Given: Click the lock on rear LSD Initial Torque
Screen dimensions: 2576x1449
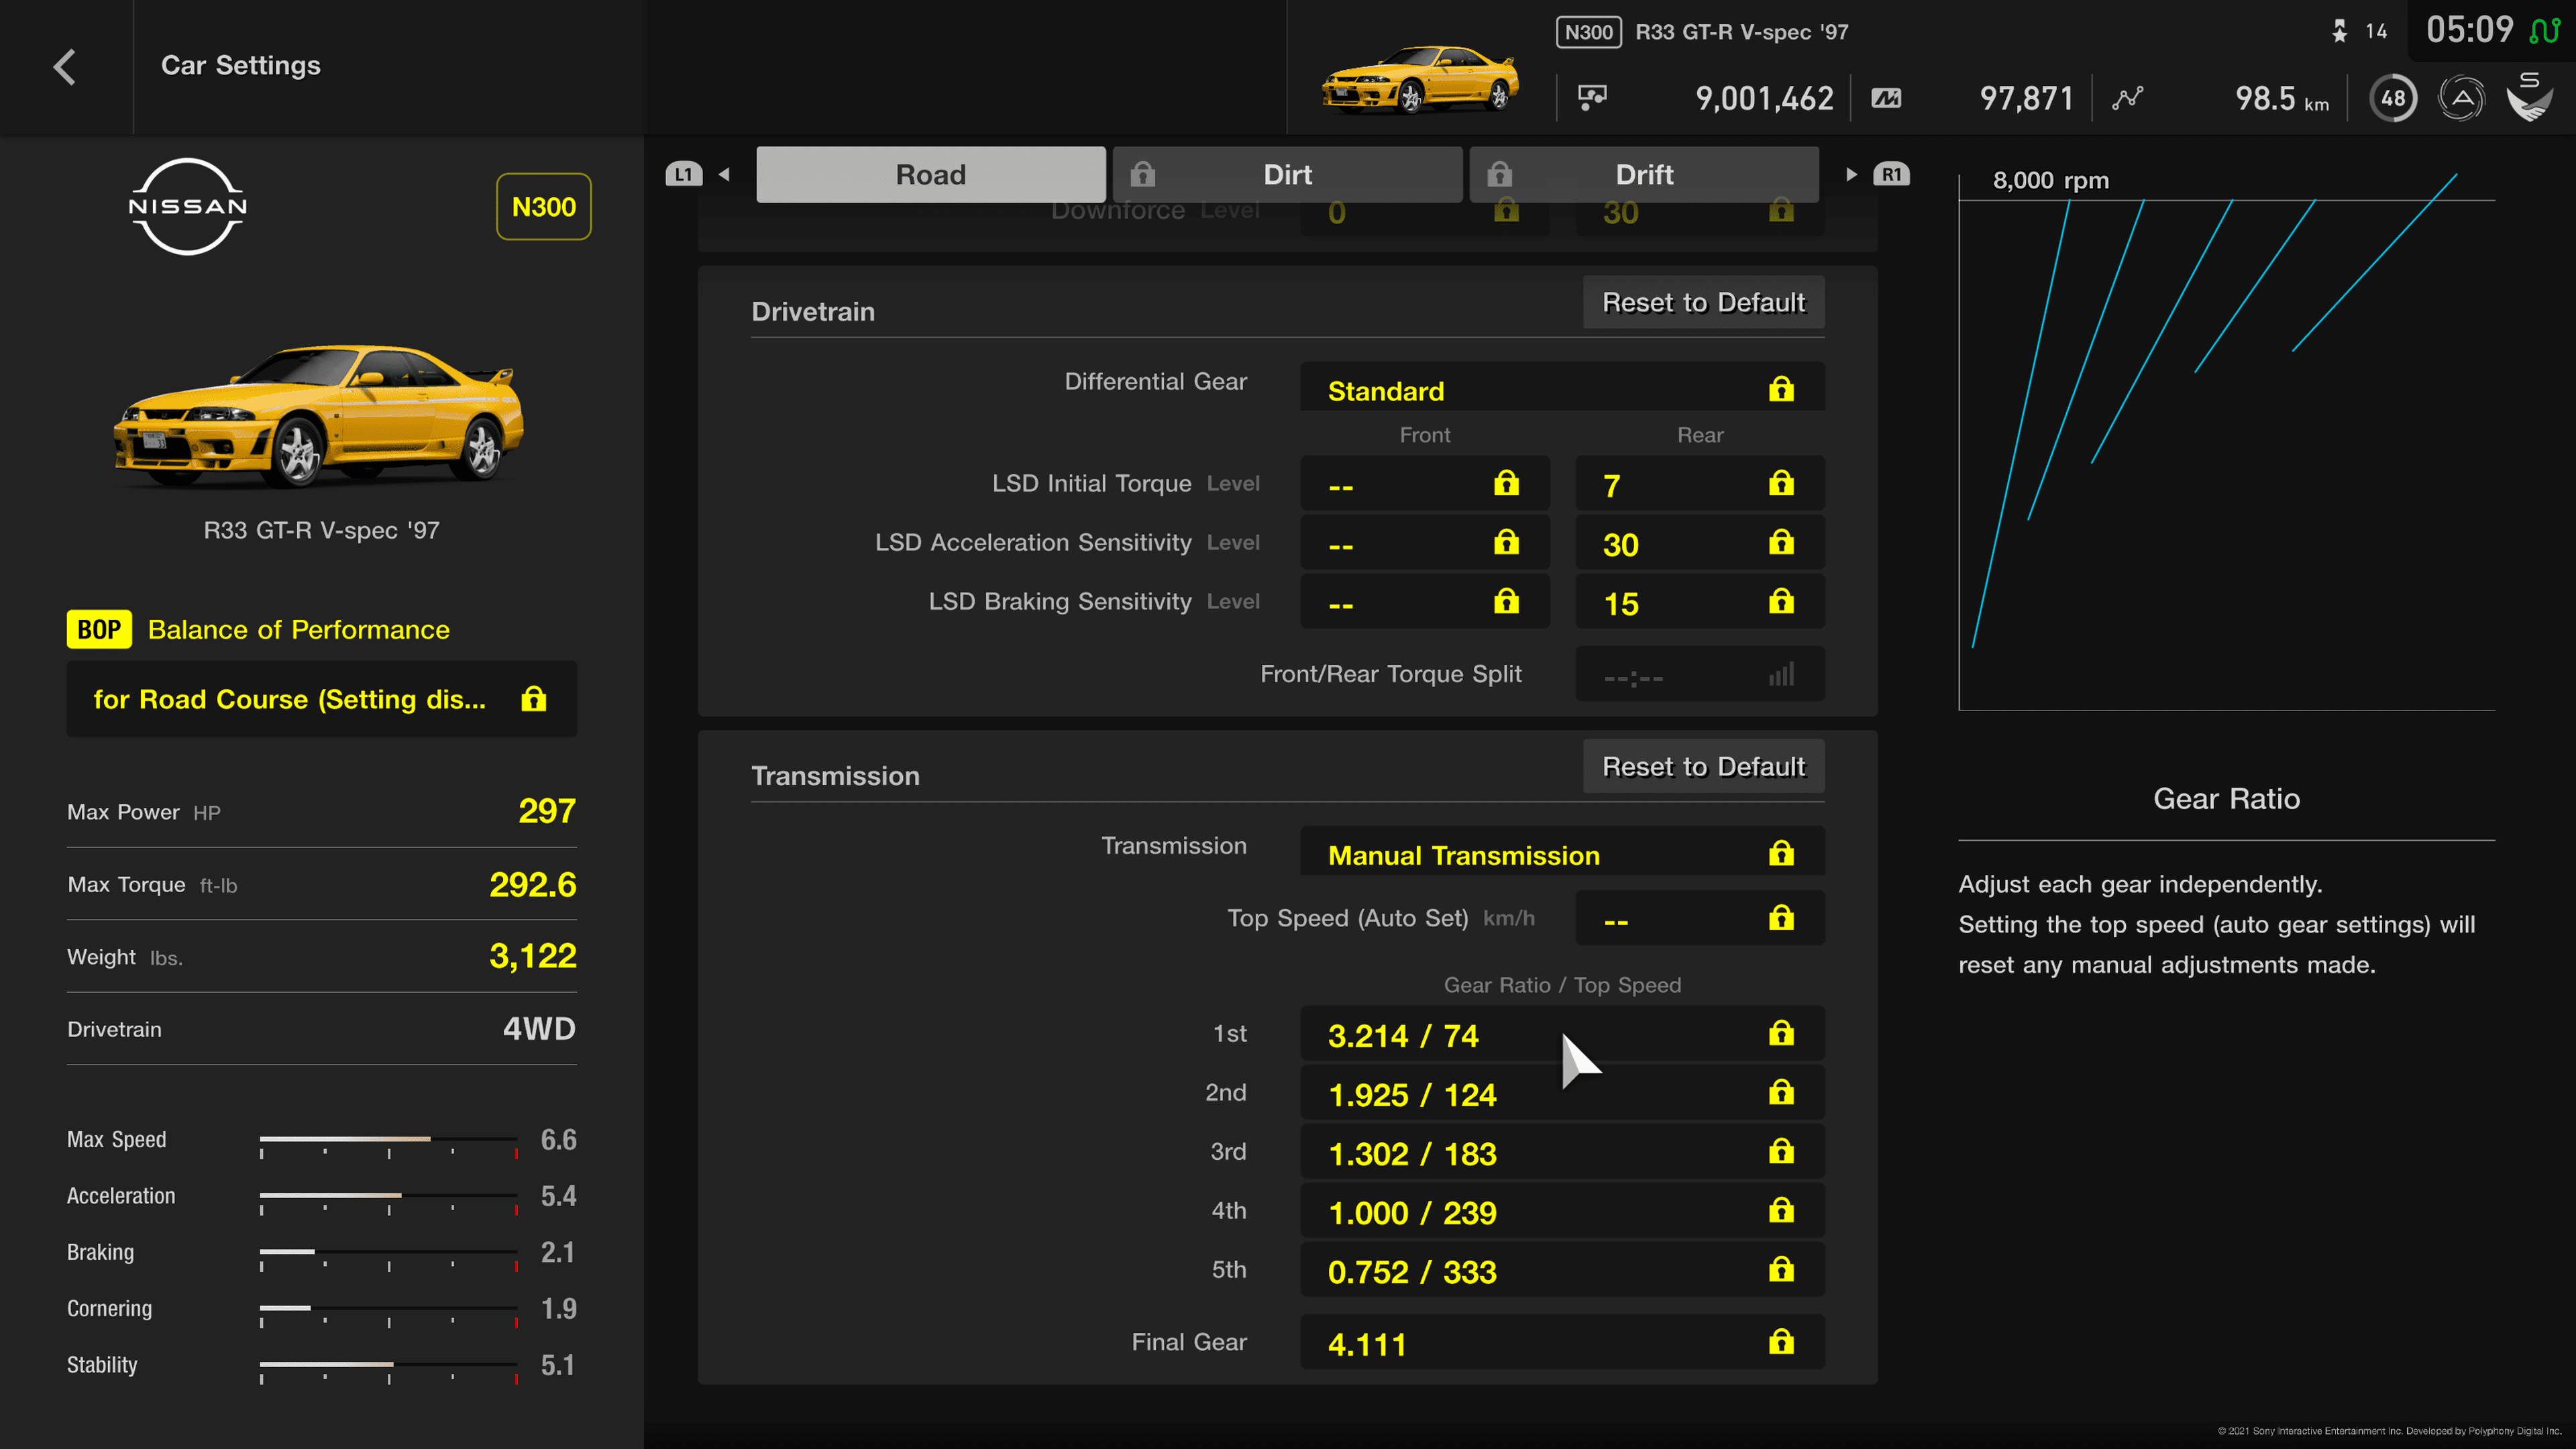Looking at the screenshot, I should (x=1781, y=483).
